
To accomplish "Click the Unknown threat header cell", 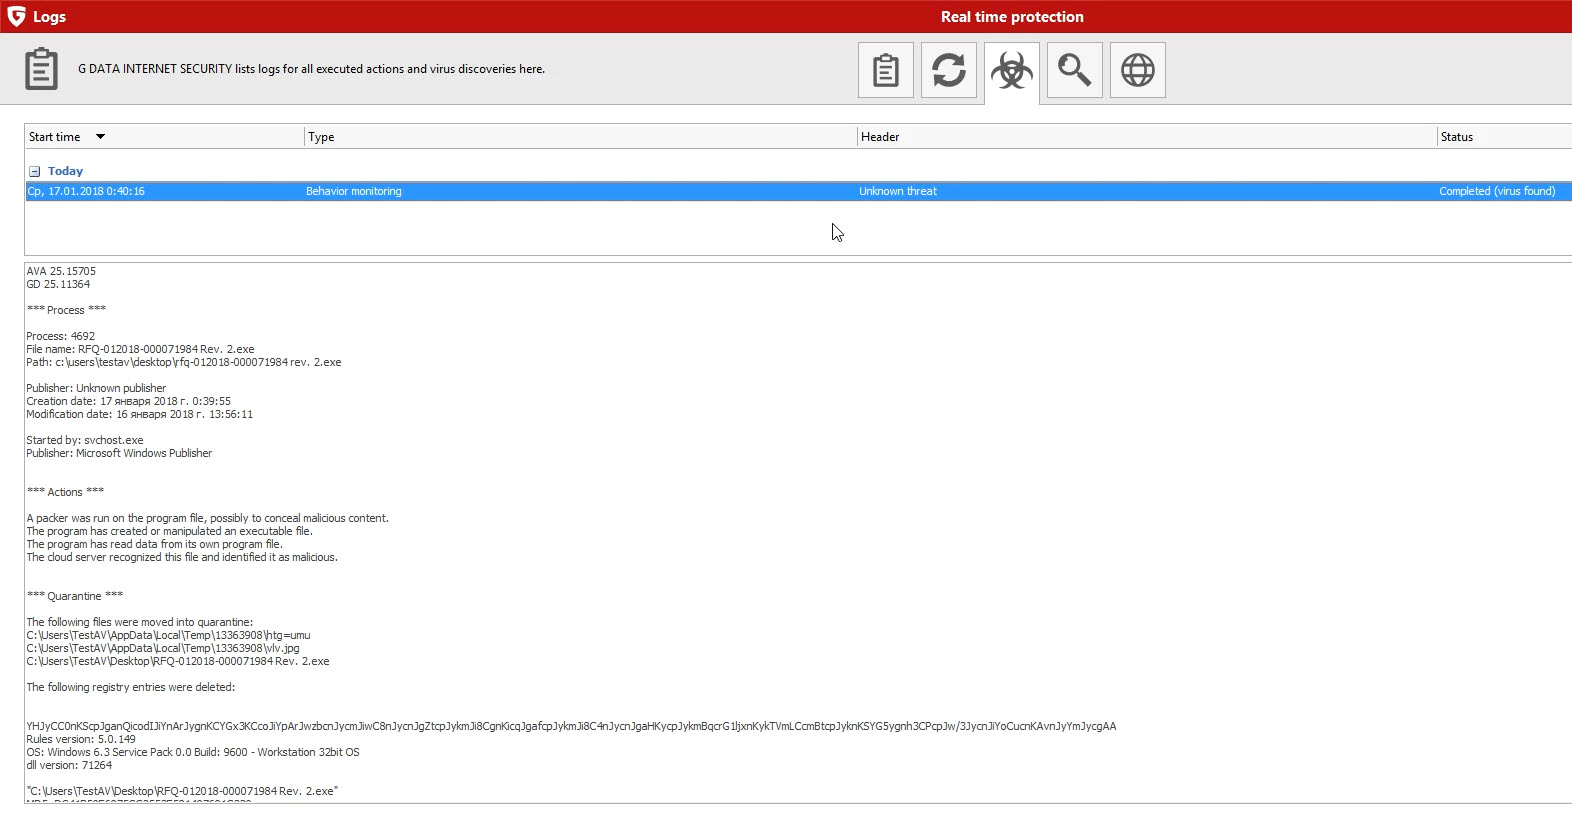I will tap(898, 191).
